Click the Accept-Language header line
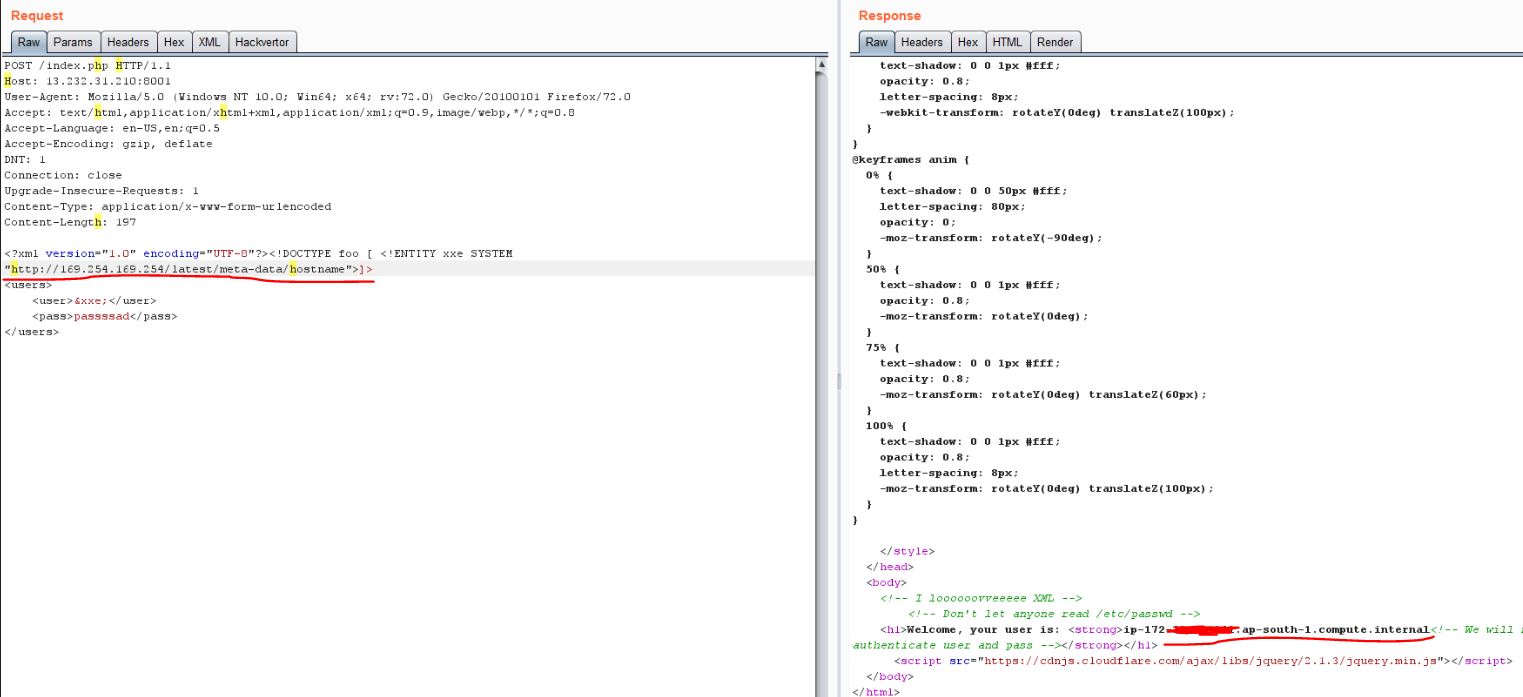 pyautogui.click(x=112, y=128)
